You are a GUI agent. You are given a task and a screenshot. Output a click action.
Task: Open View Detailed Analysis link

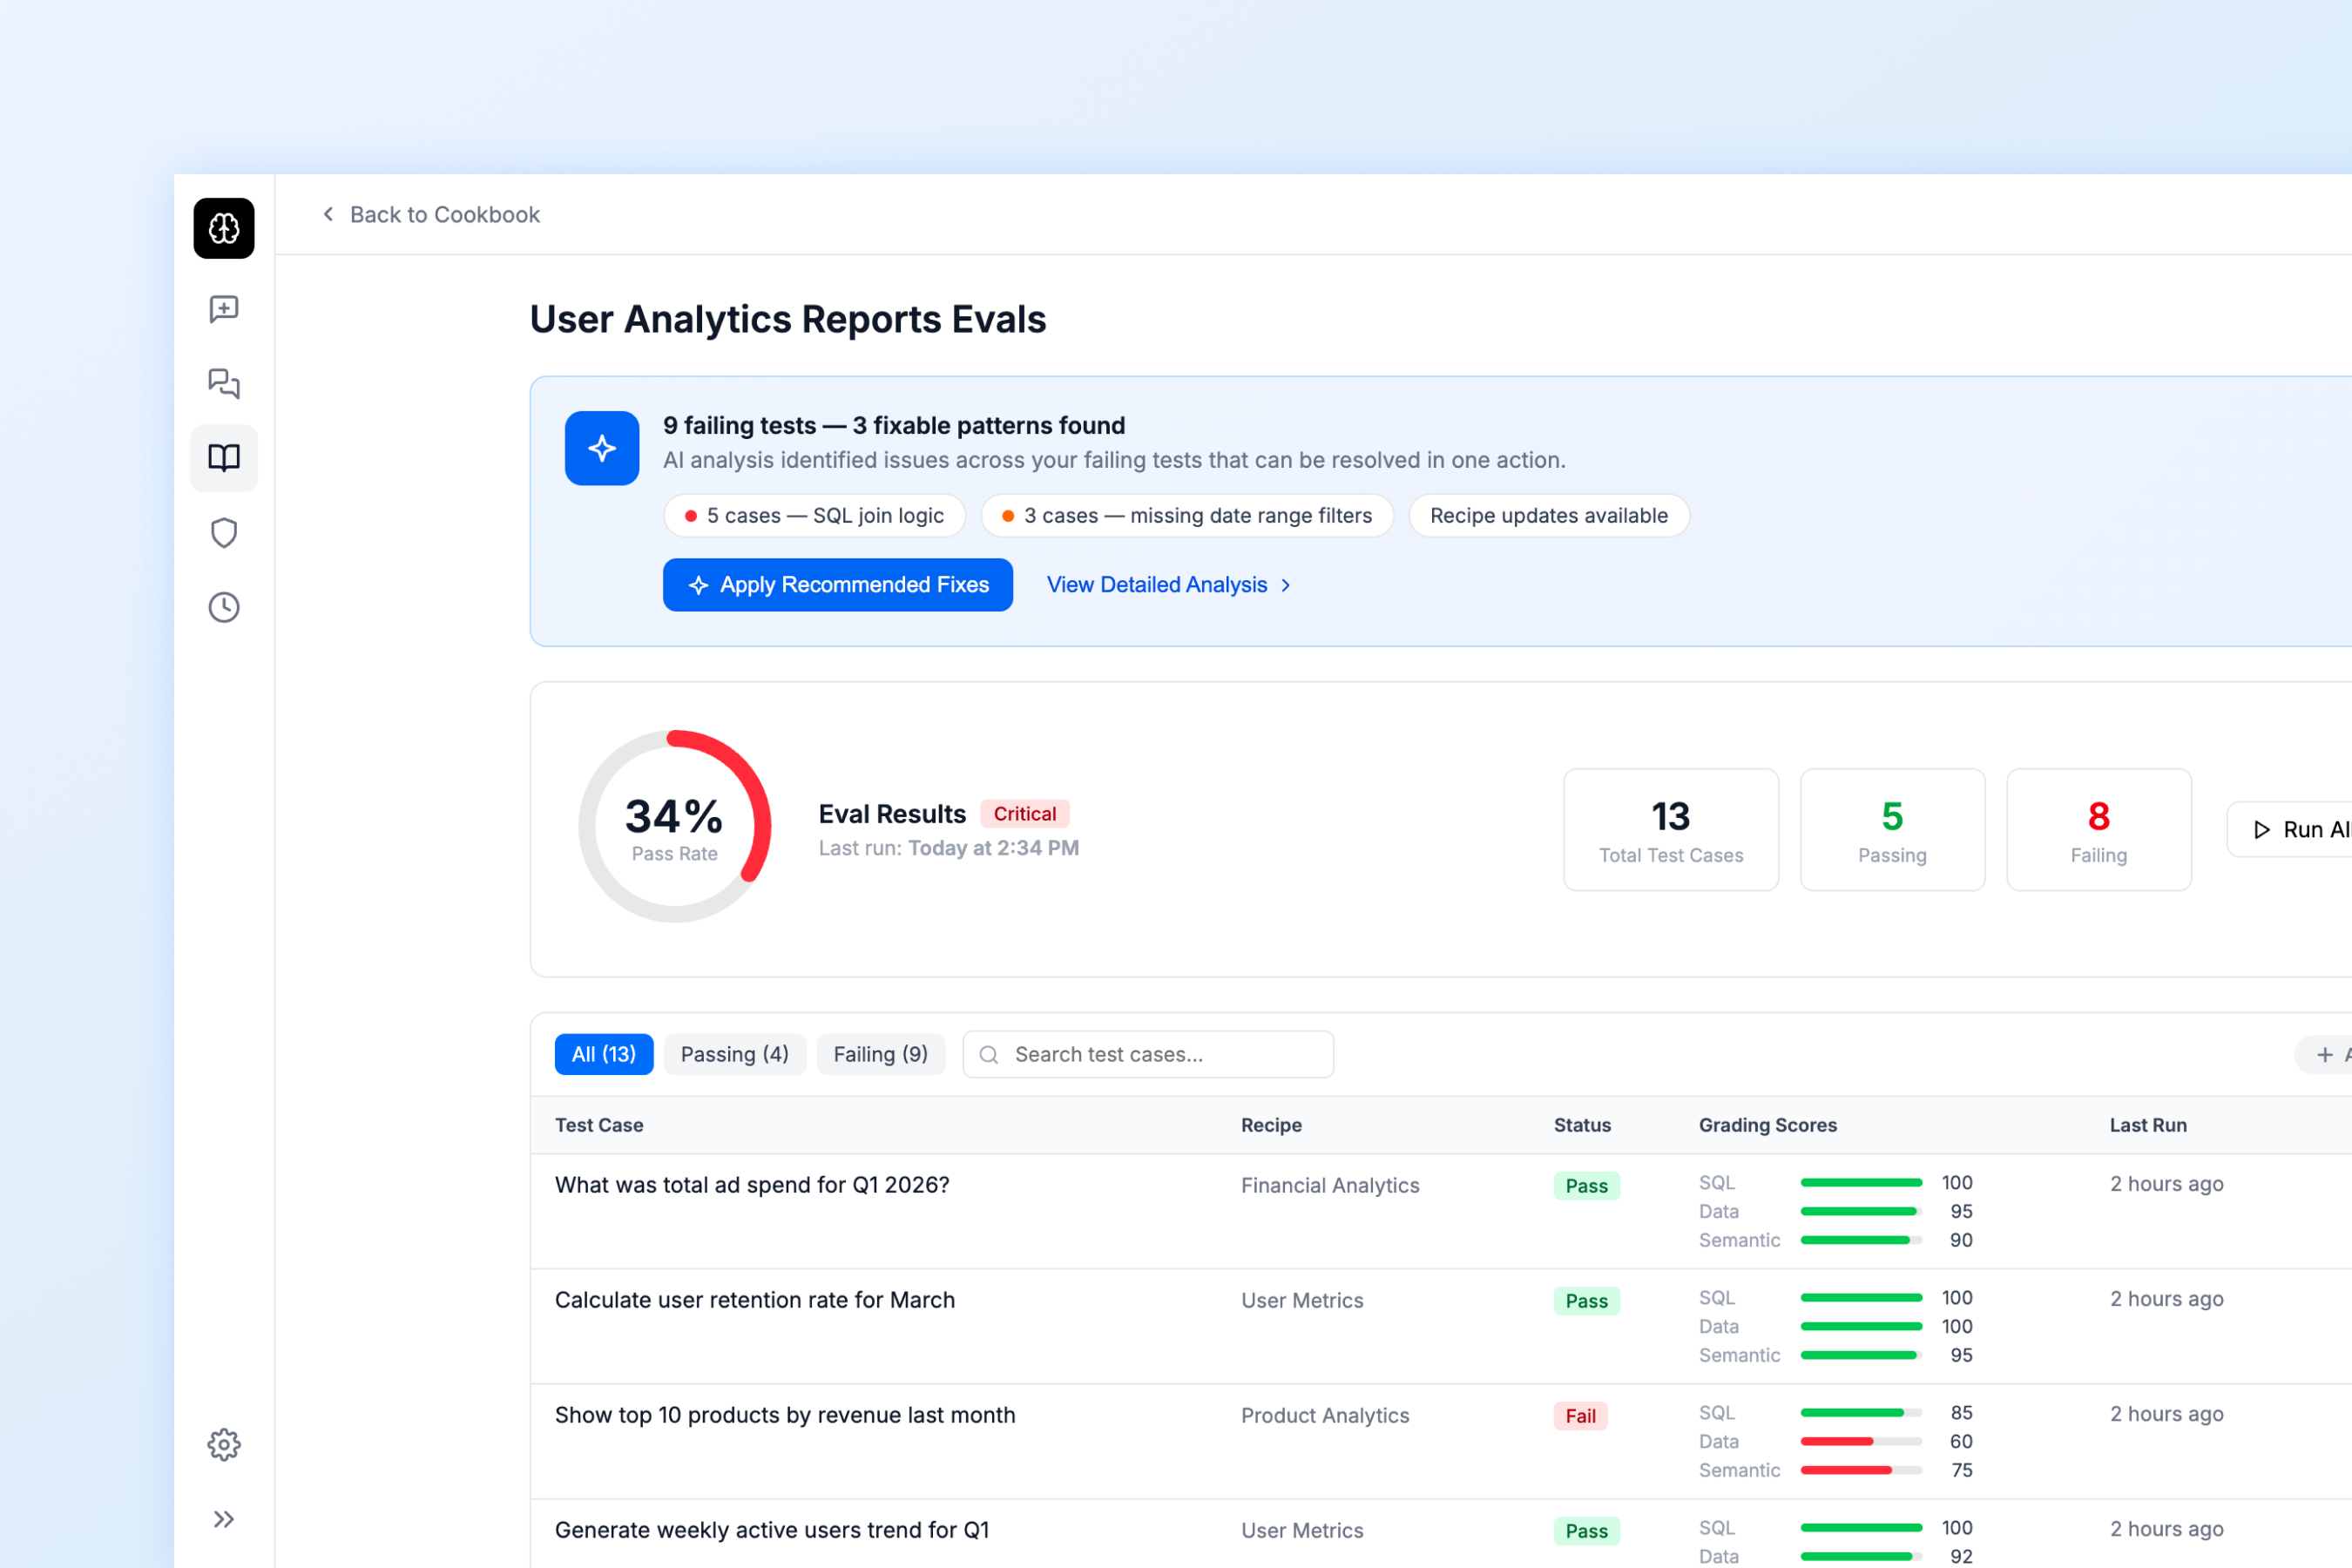(1169, 585)
